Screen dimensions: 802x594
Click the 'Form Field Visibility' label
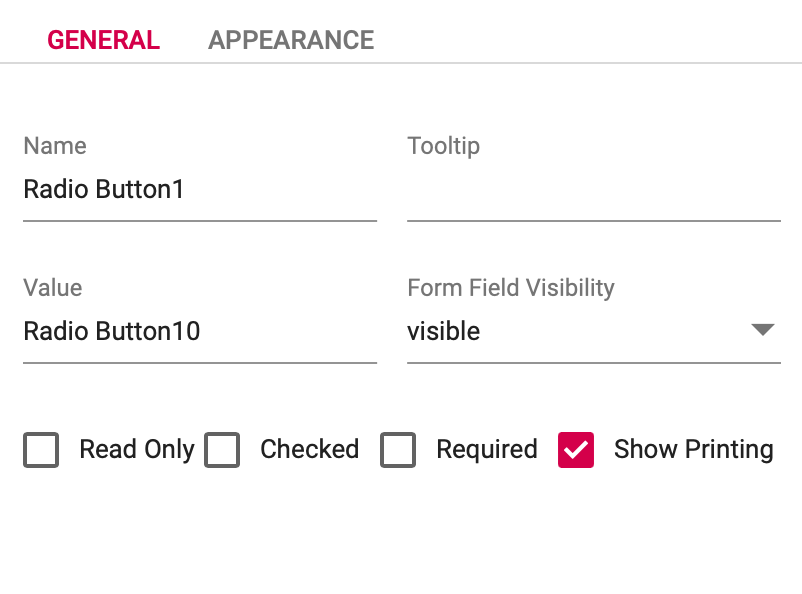510,288
